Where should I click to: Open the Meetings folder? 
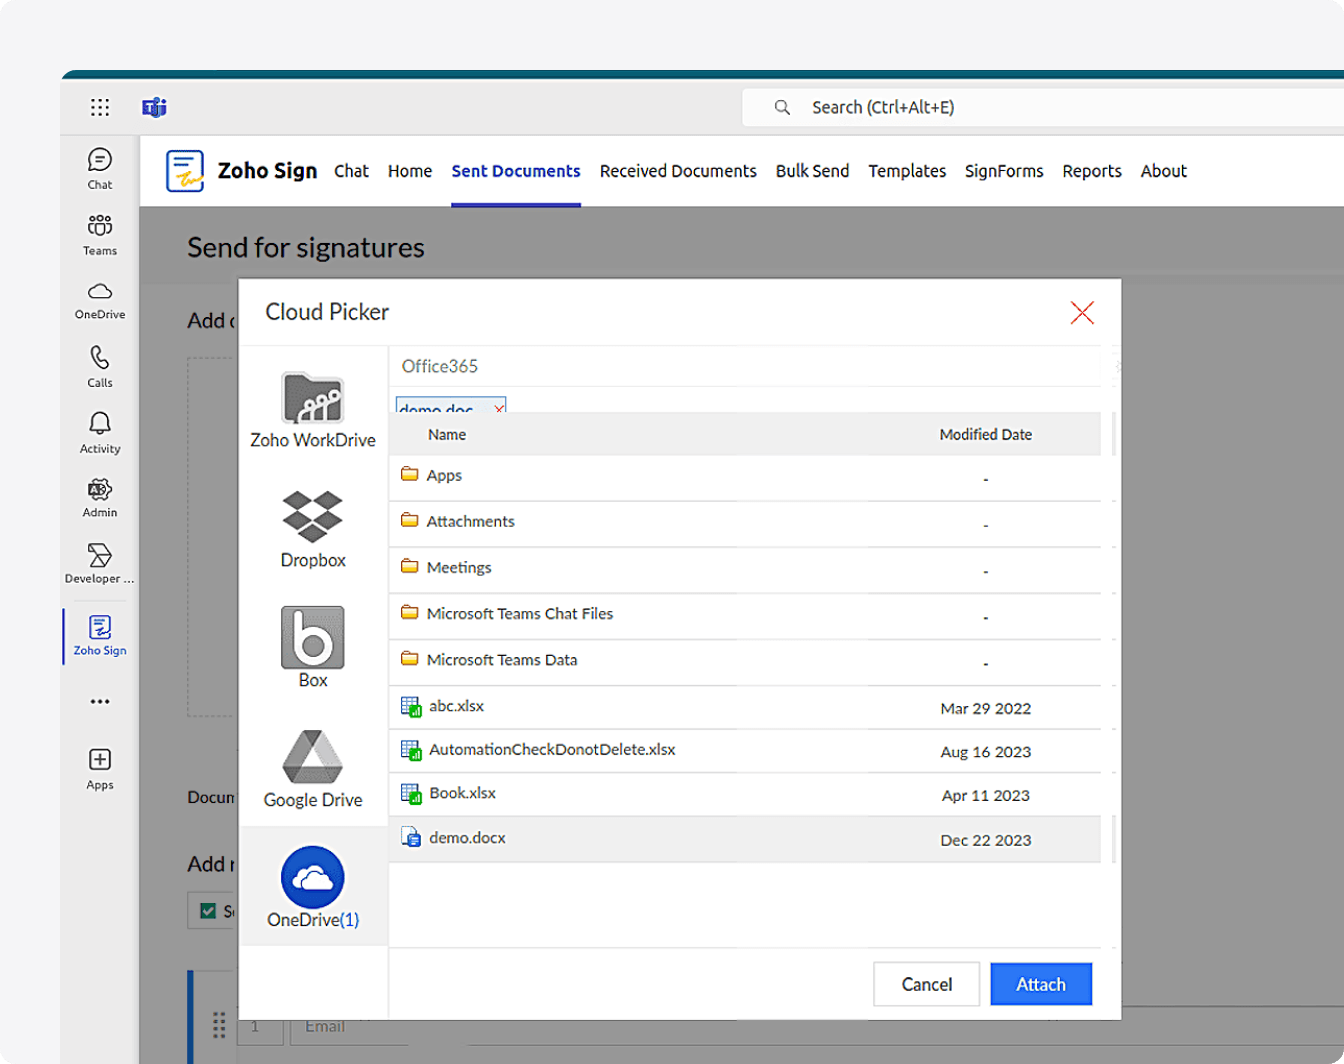pyautogui.click(x=745, y=569)
